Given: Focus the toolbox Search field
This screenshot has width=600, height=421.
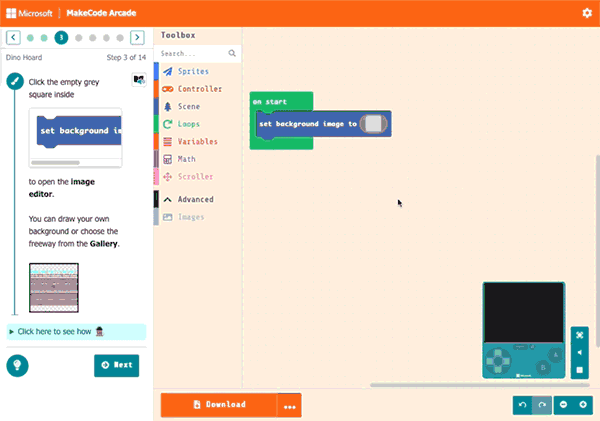Looking at the screenshot, I should [x=197, y=53].
